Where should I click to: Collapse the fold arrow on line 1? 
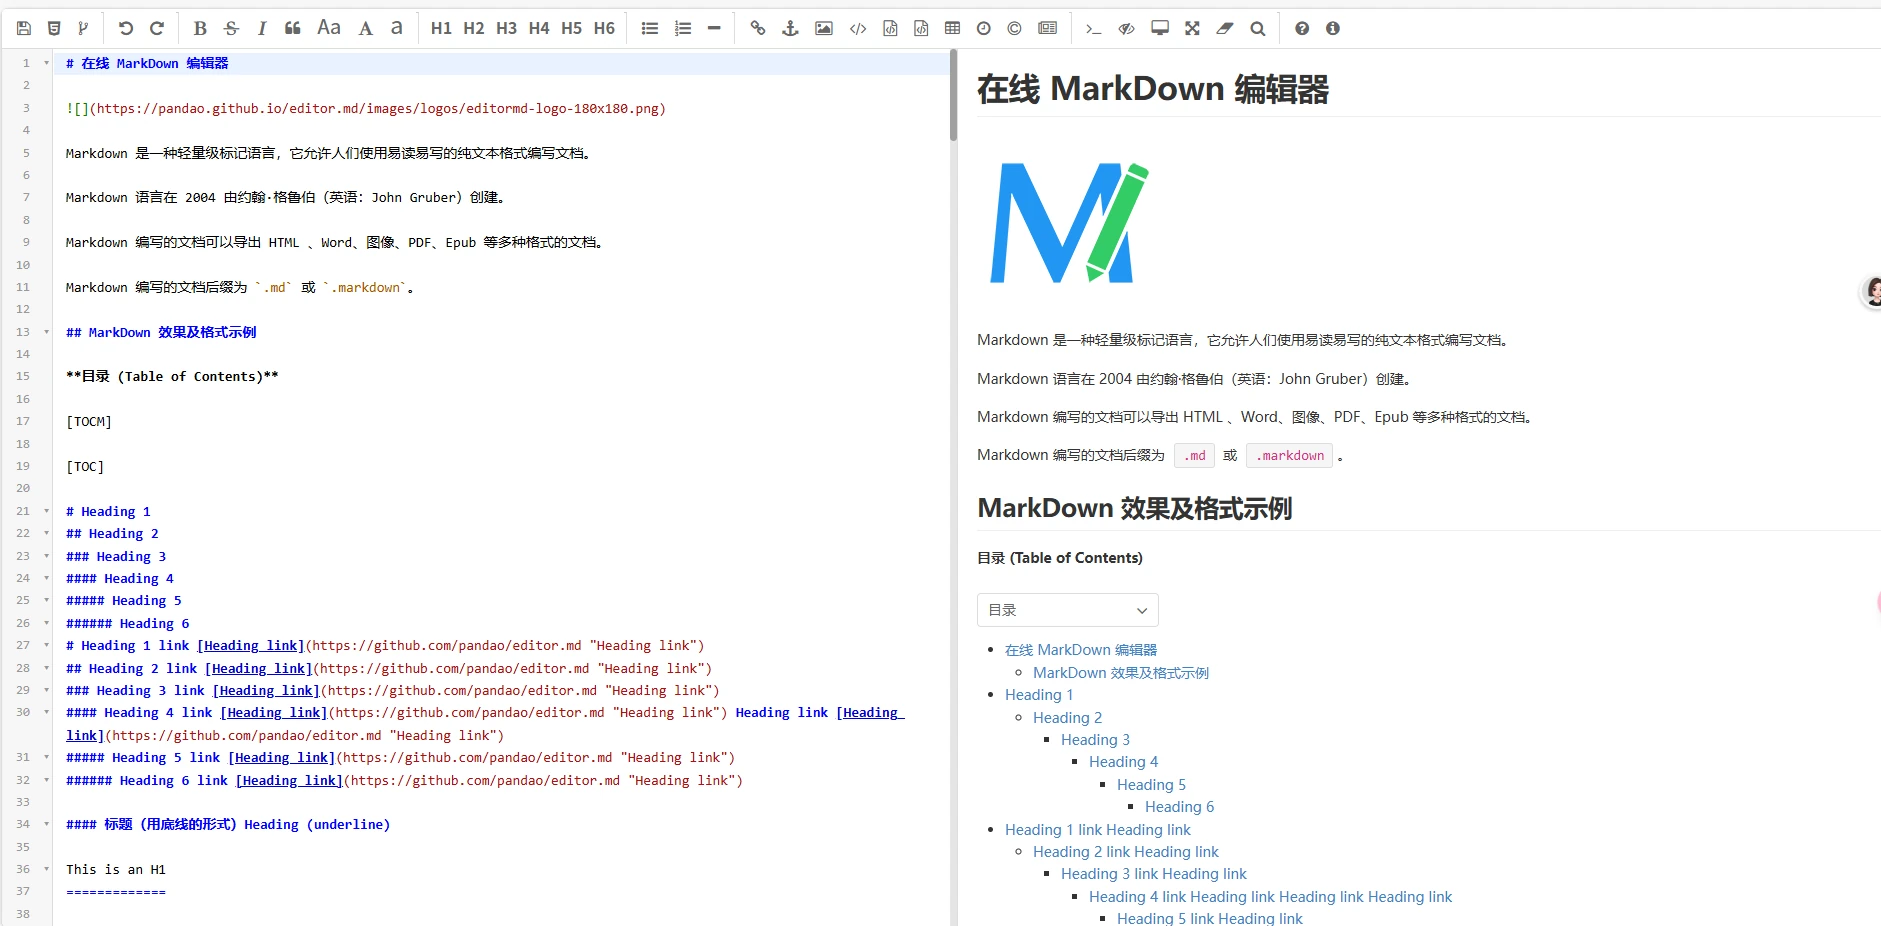click(46, 63)
